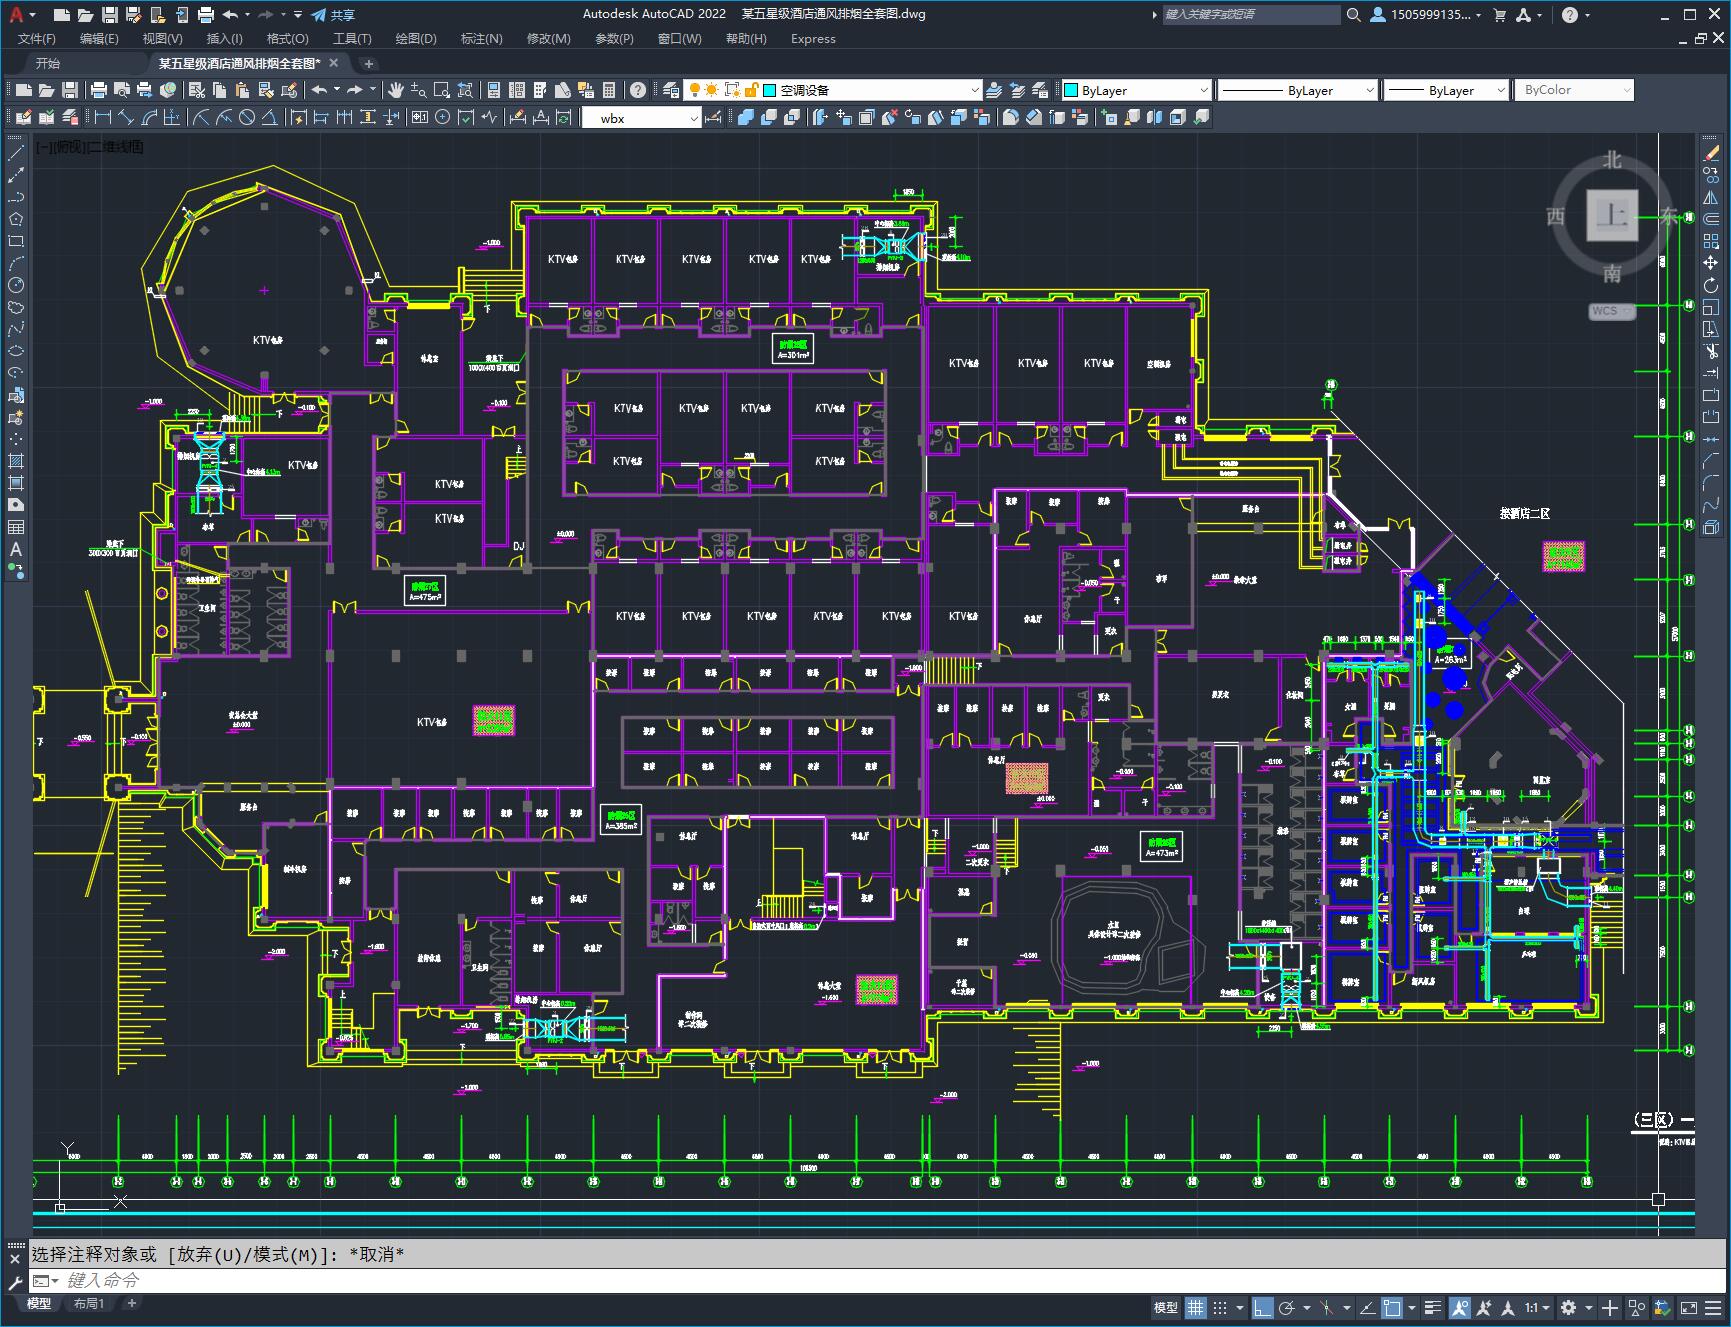Select the Linear dimension tool

(102, 117)
